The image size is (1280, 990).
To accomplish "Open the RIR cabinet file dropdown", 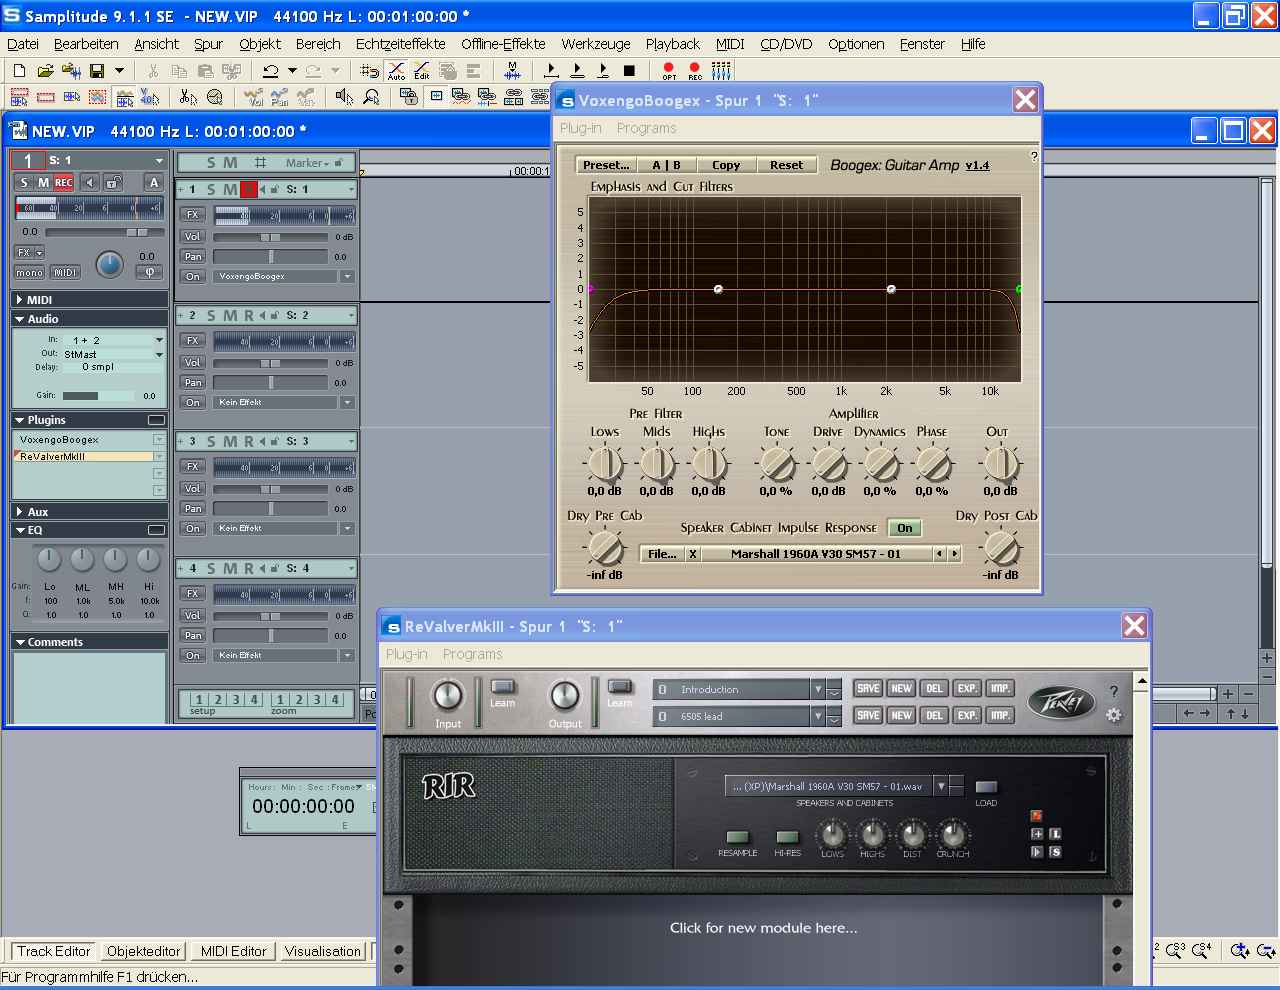I will (941, 787).
